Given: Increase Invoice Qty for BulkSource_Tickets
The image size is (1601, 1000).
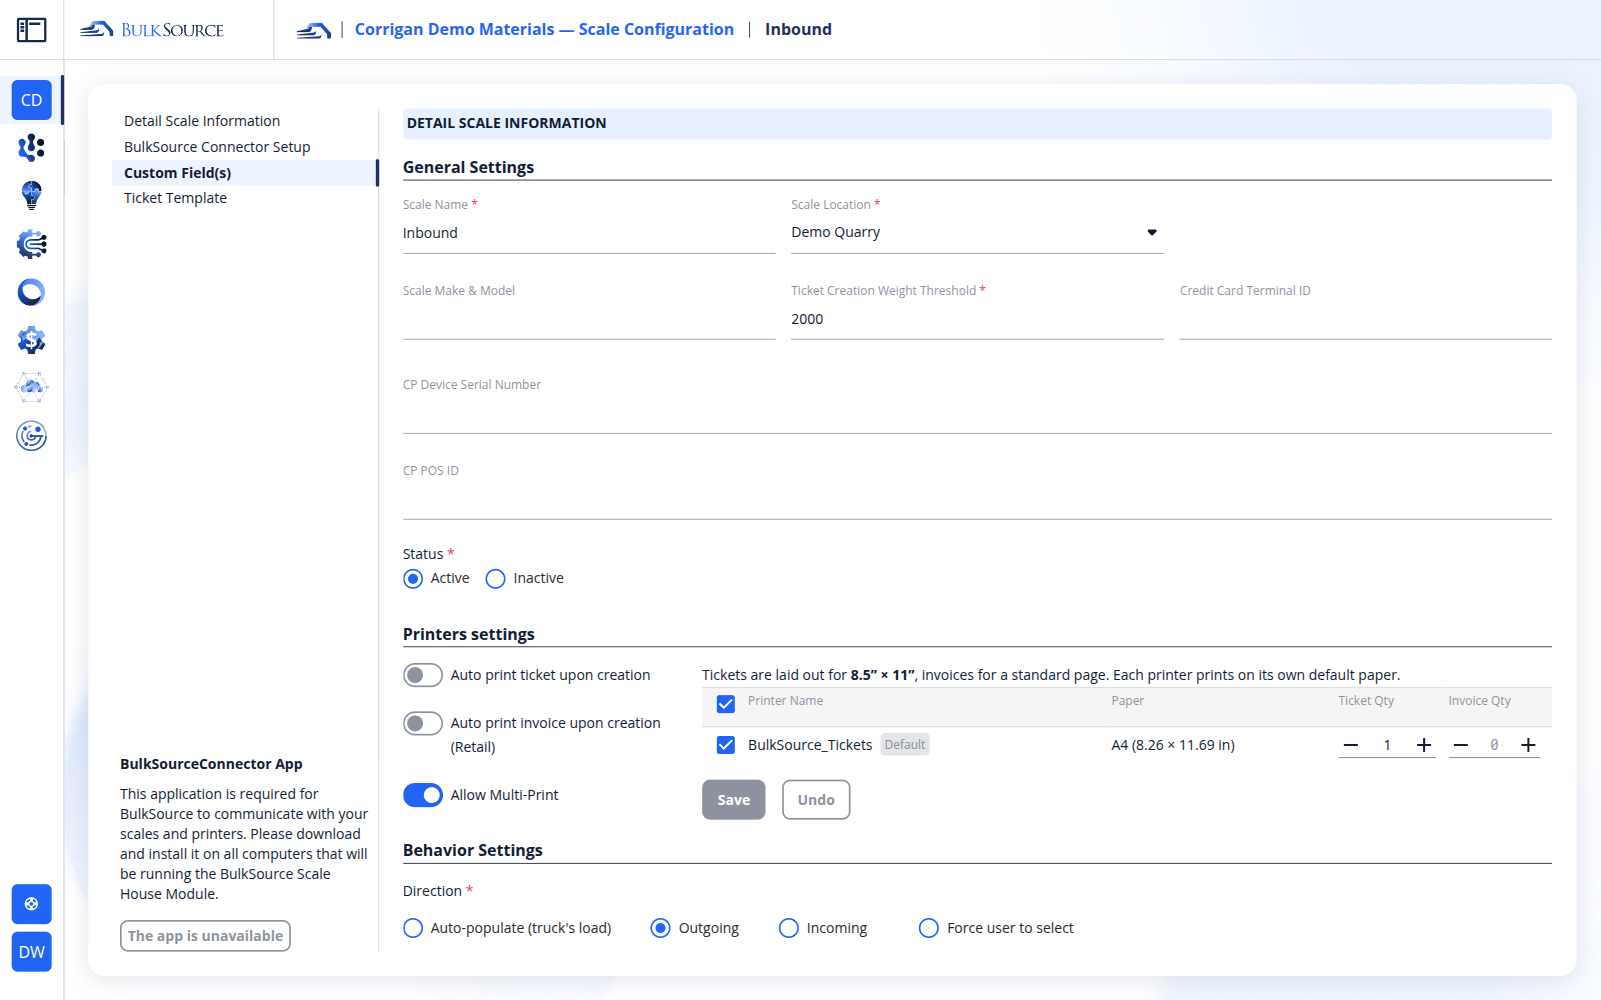Looking at the screenshot, I should pos(1528,745).
